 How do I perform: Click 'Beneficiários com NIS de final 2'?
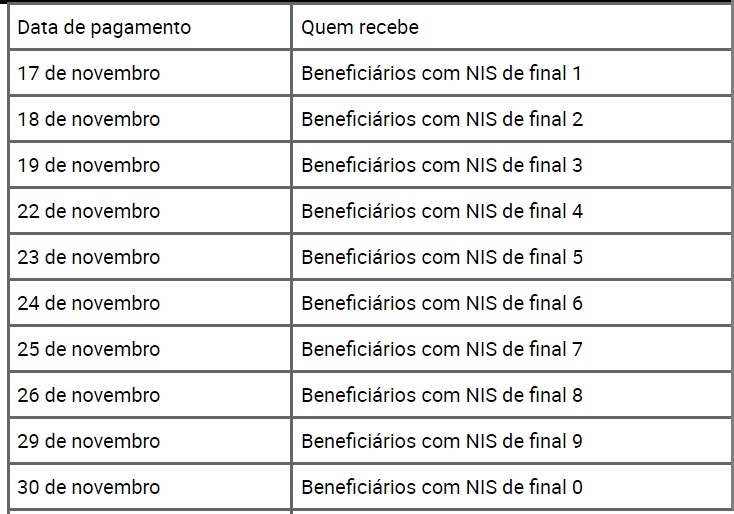point(442,119)
